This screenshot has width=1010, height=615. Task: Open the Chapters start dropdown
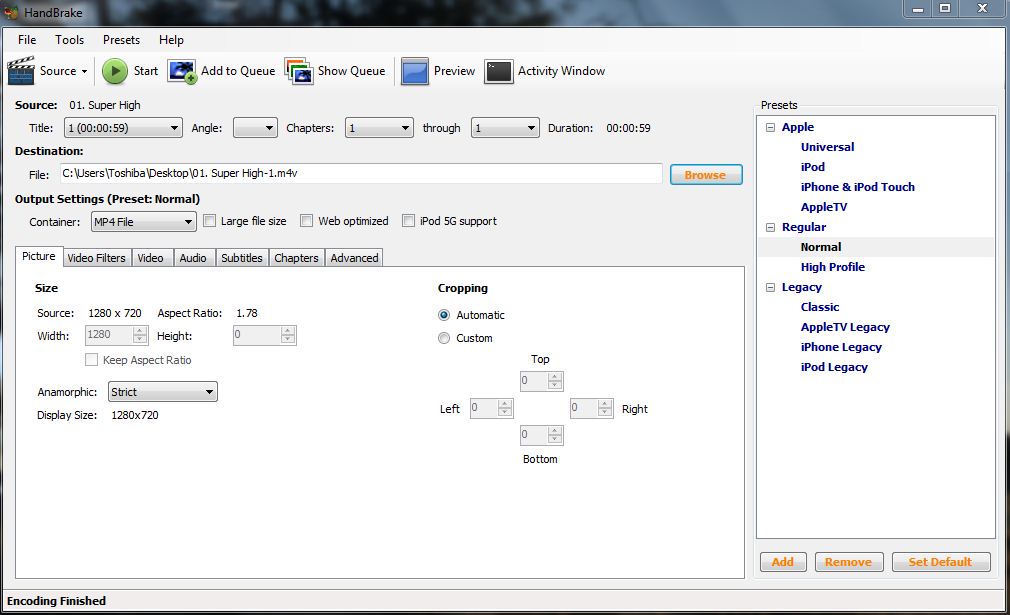[379, 128]
